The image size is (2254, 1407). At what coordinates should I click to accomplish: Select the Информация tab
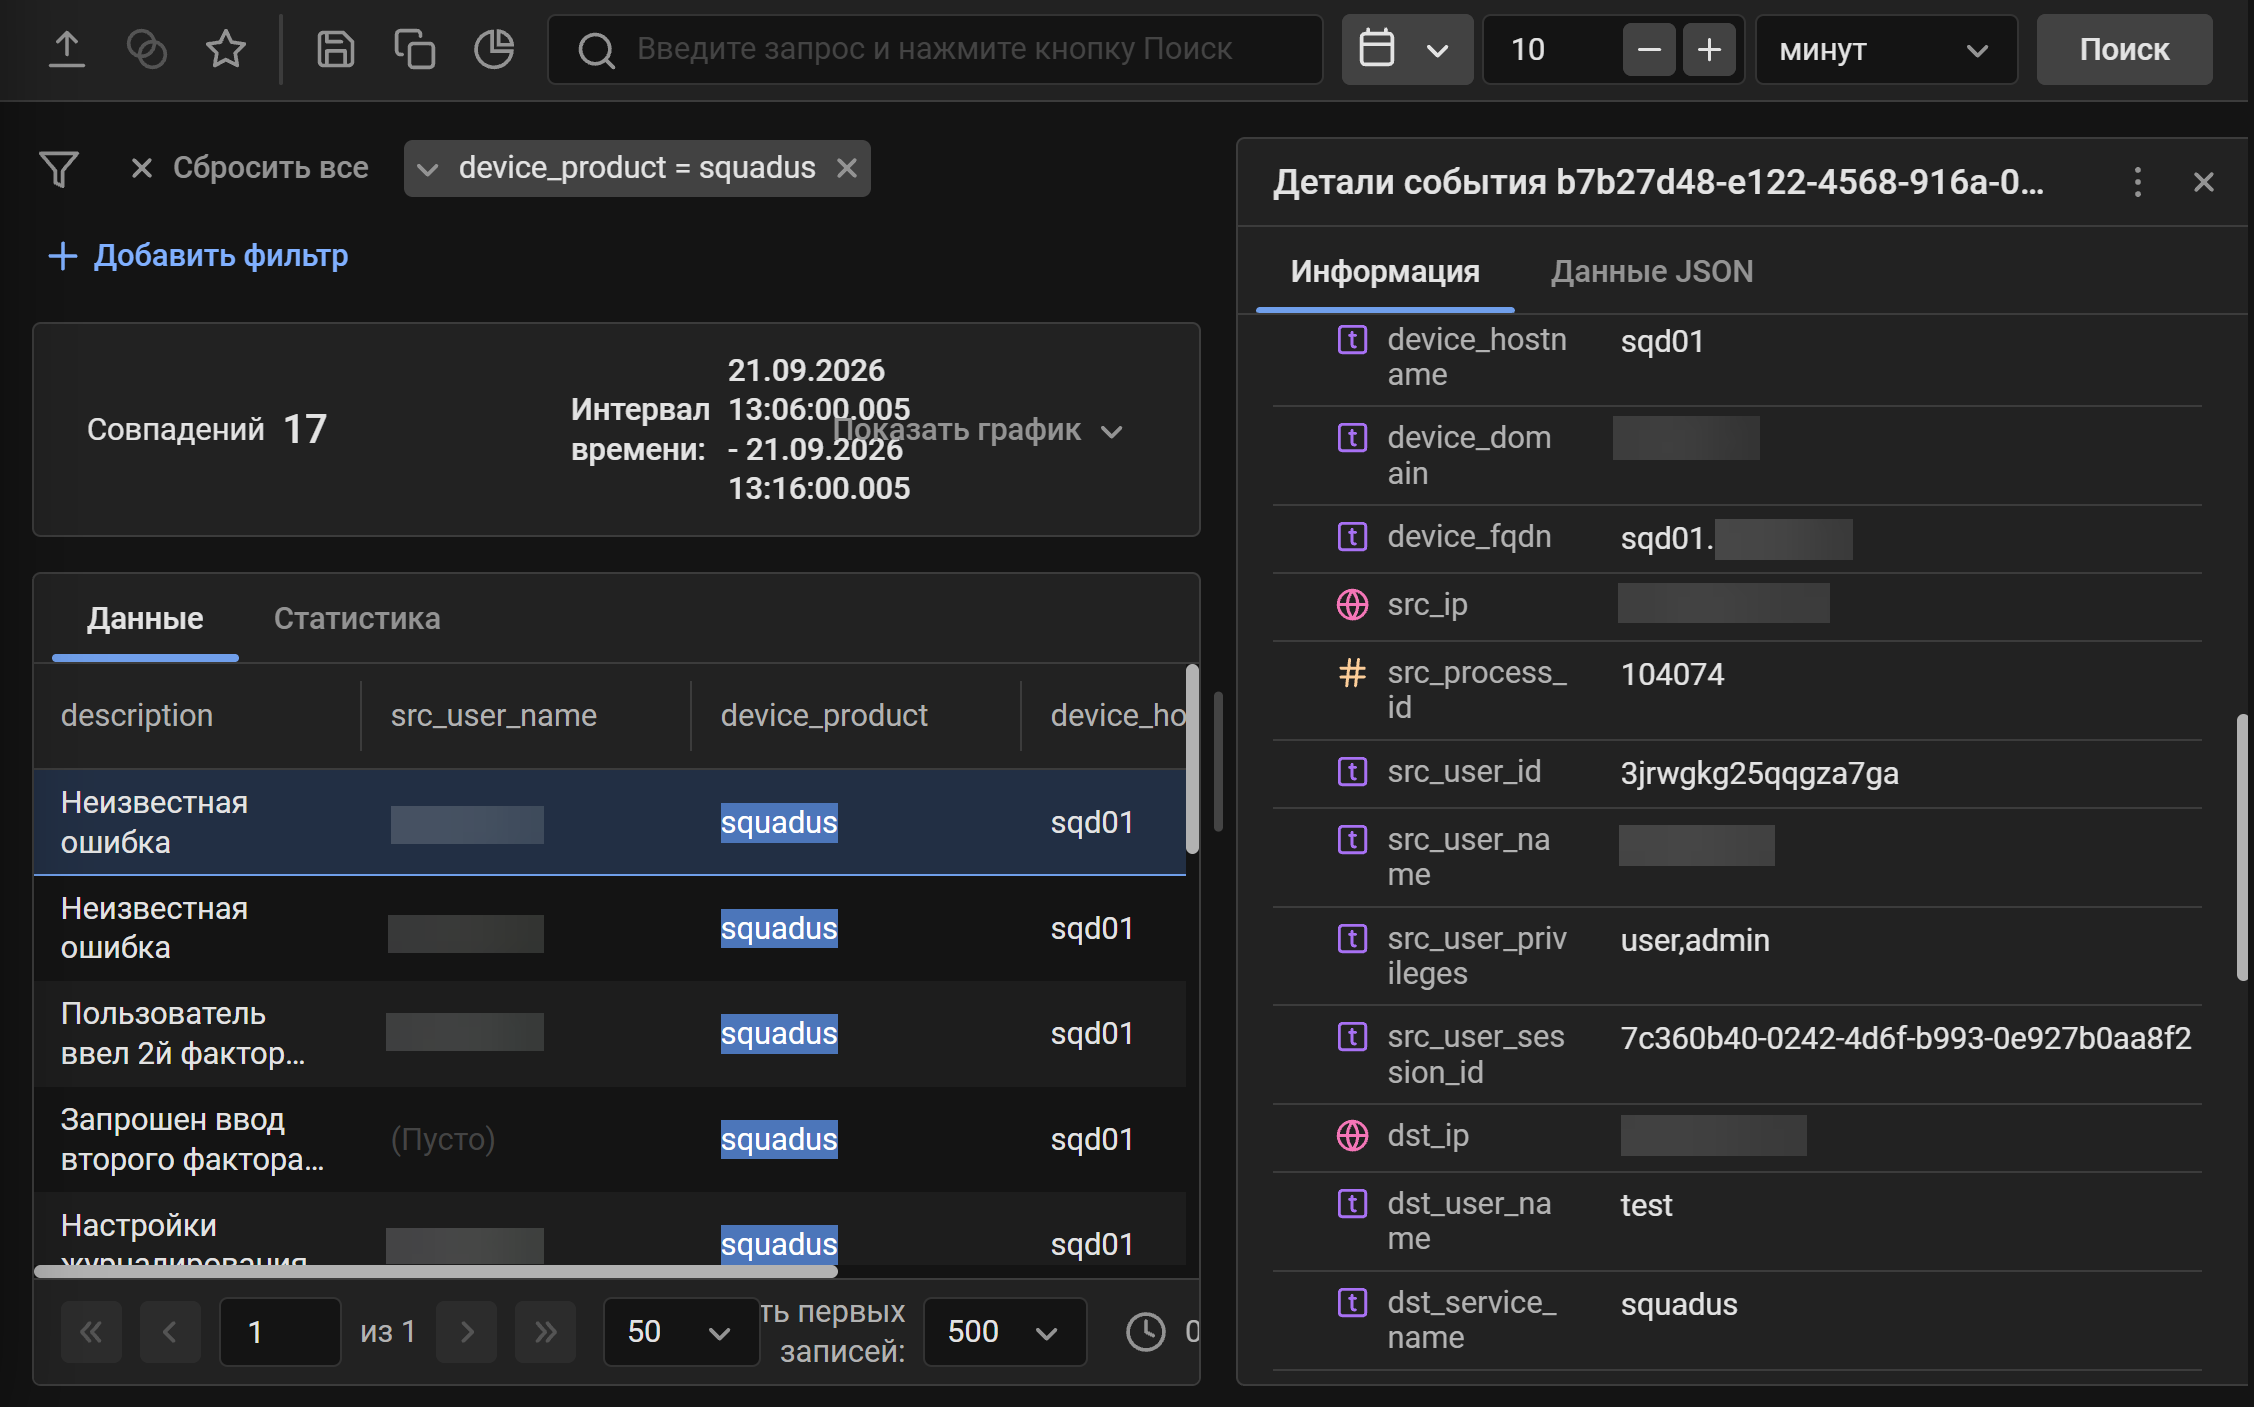1385,272
